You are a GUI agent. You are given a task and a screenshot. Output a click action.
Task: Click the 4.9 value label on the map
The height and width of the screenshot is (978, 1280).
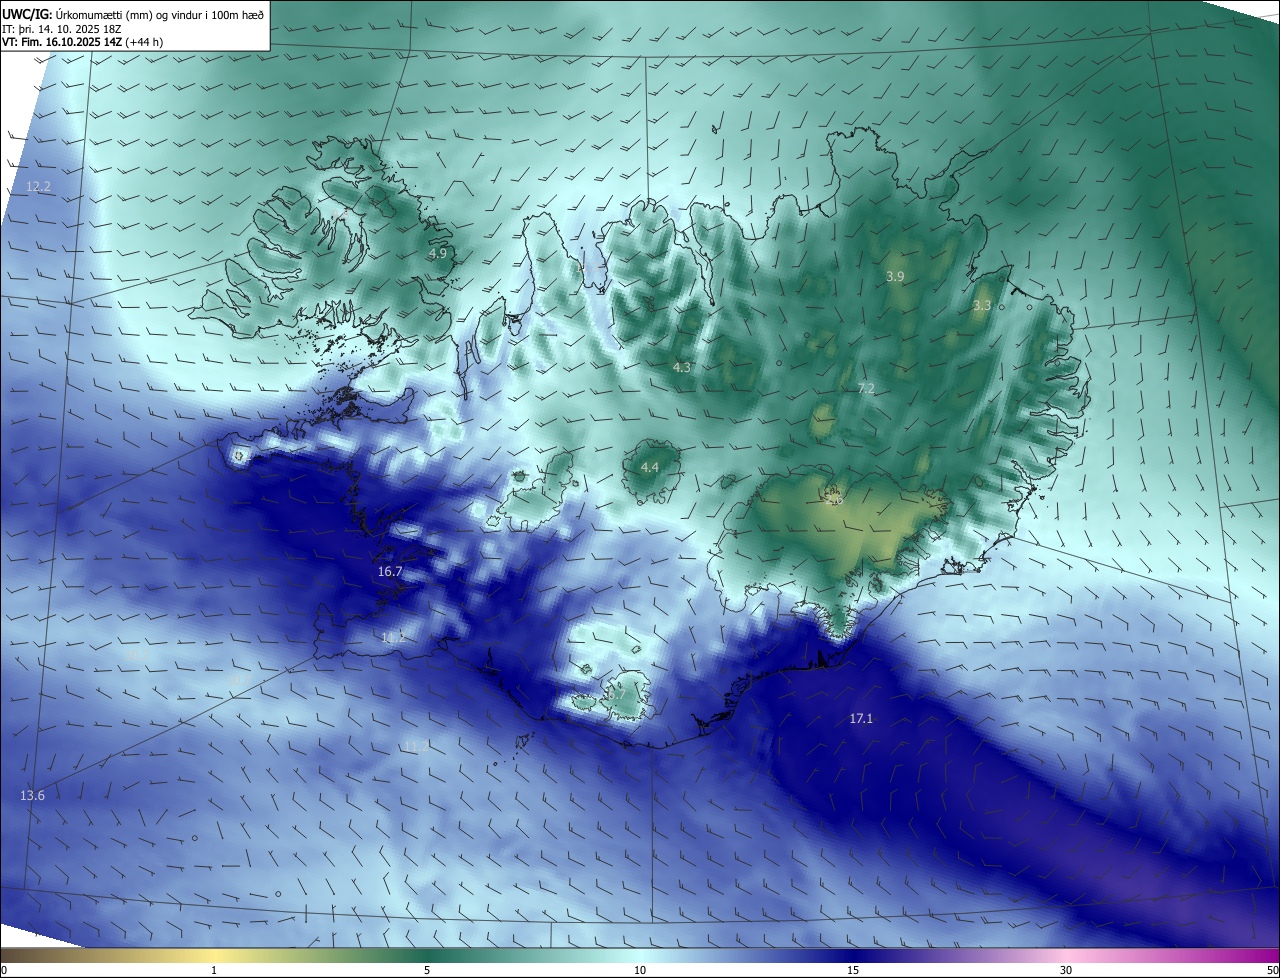pyautogui.click(x=437, y=254)
